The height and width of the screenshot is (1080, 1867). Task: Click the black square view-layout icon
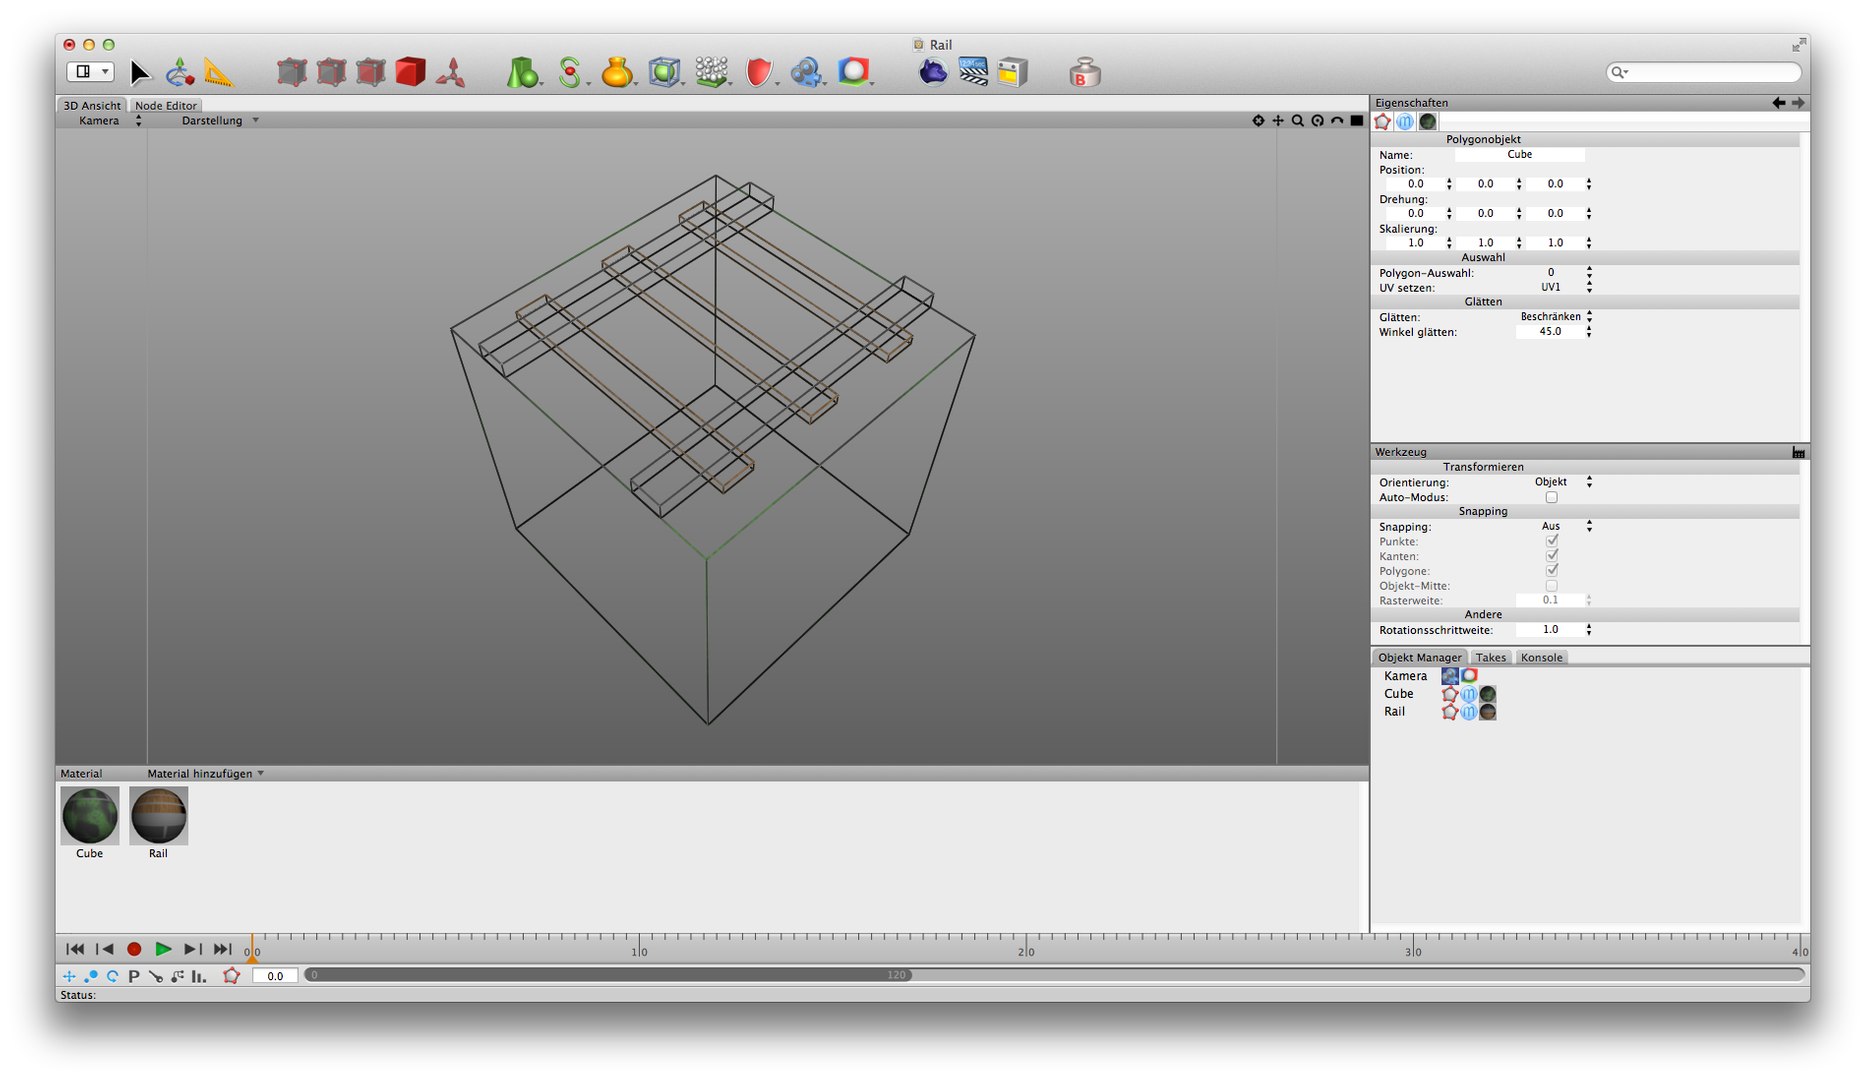(1357, 121)
